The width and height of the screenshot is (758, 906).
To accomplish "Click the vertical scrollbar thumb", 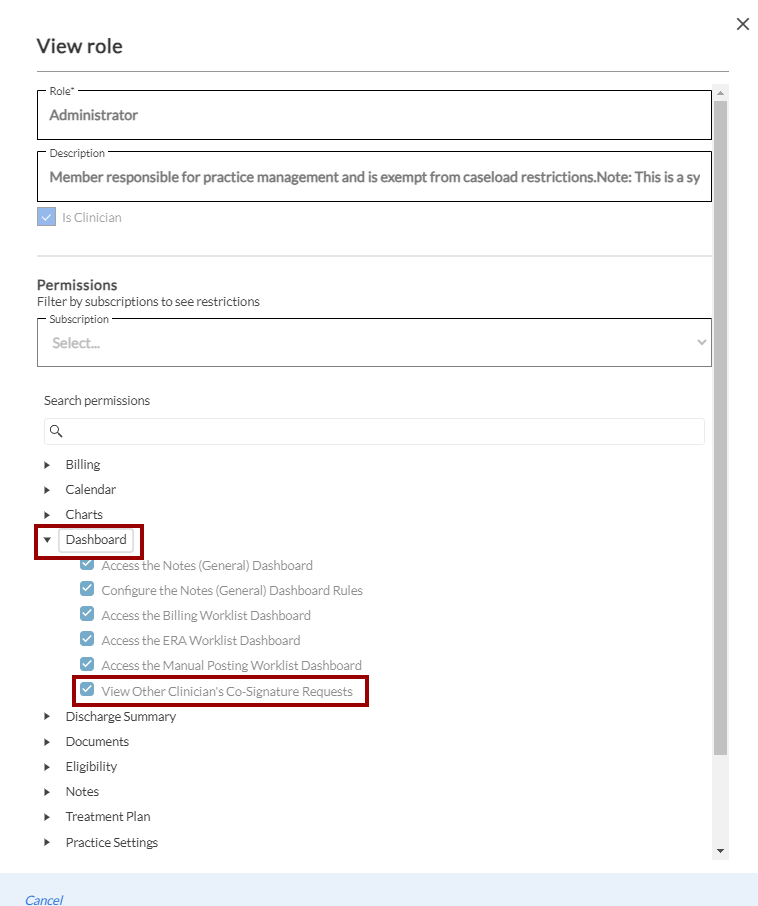I will (720, 420).
